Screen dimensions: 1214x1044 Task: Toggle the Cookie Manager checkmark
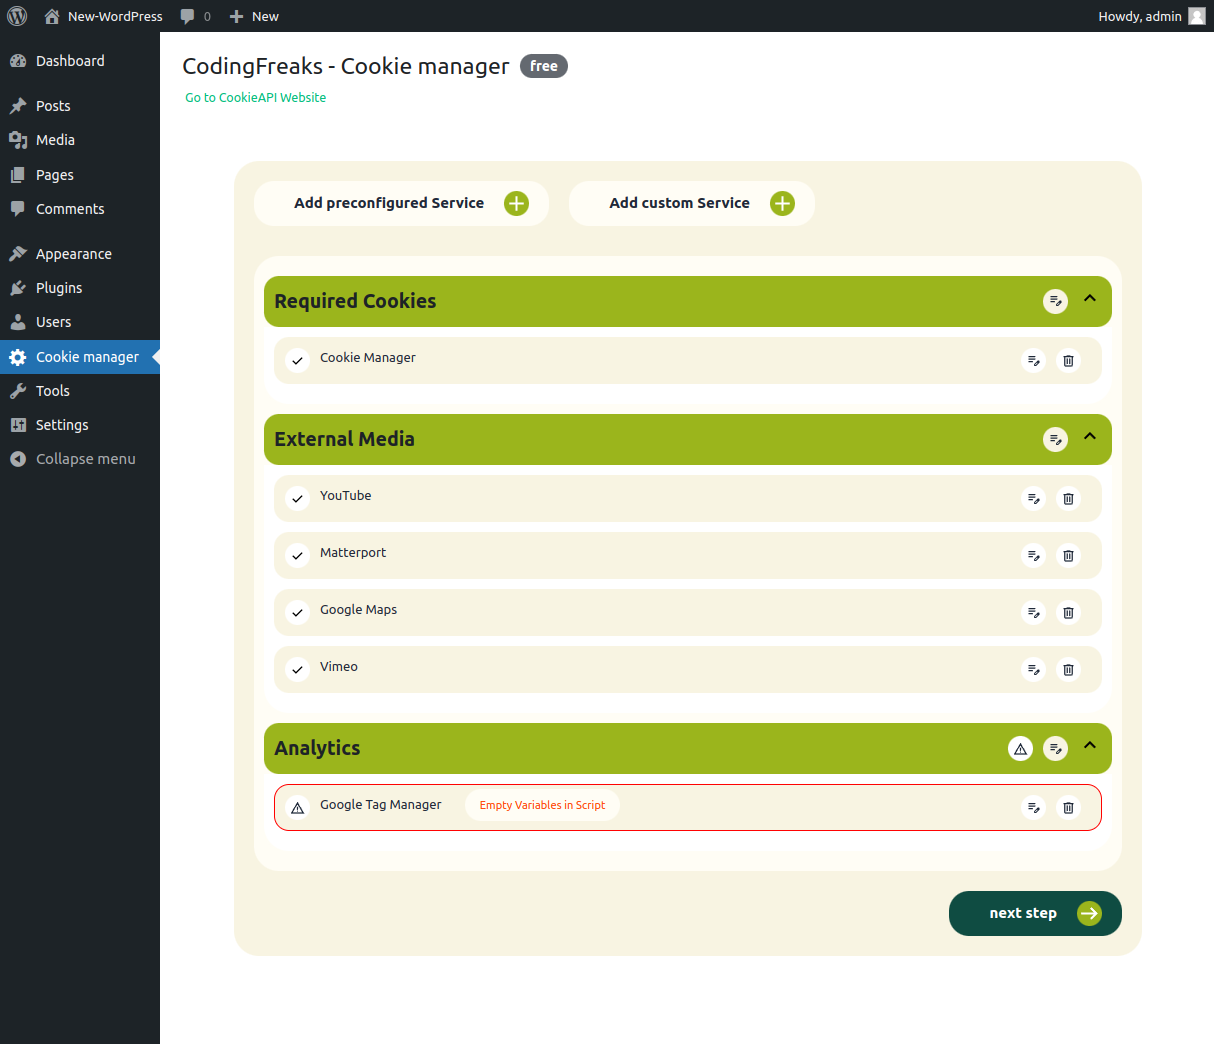(x=297, y=361)
